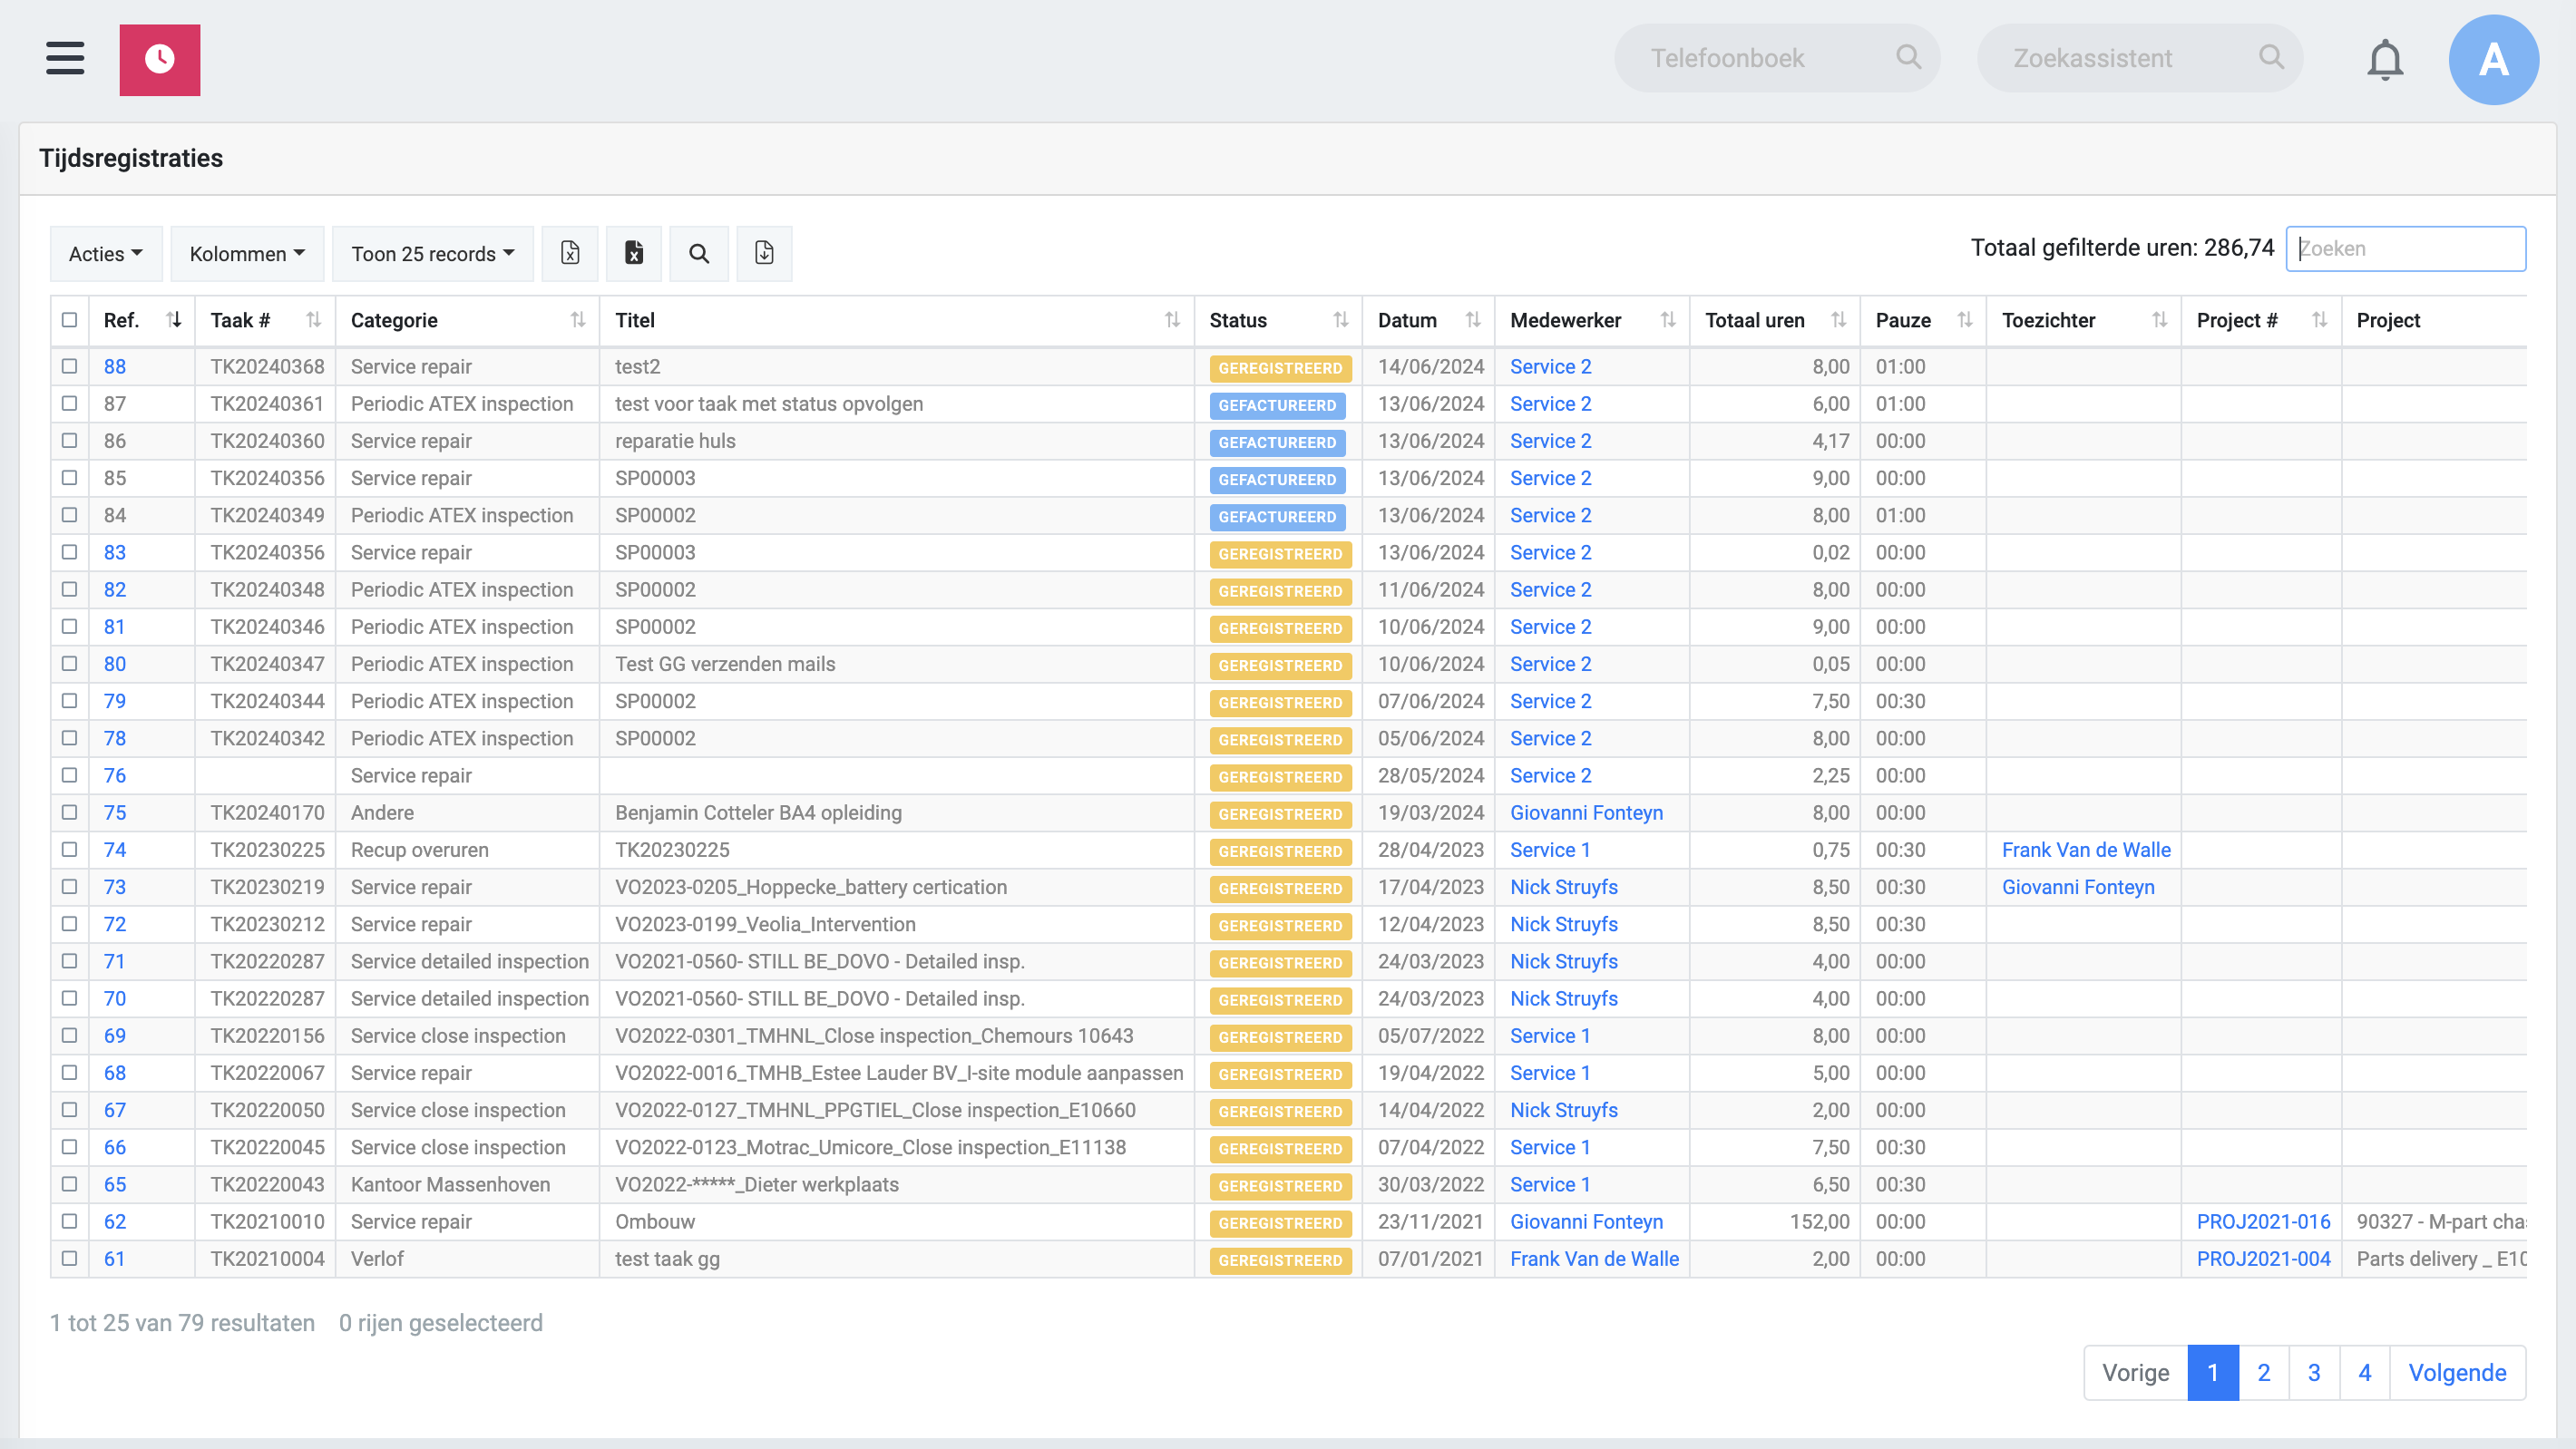Focus the Zoeken table search field
Viewport: 2576px width, 1449px height.
coord(2406,248)
